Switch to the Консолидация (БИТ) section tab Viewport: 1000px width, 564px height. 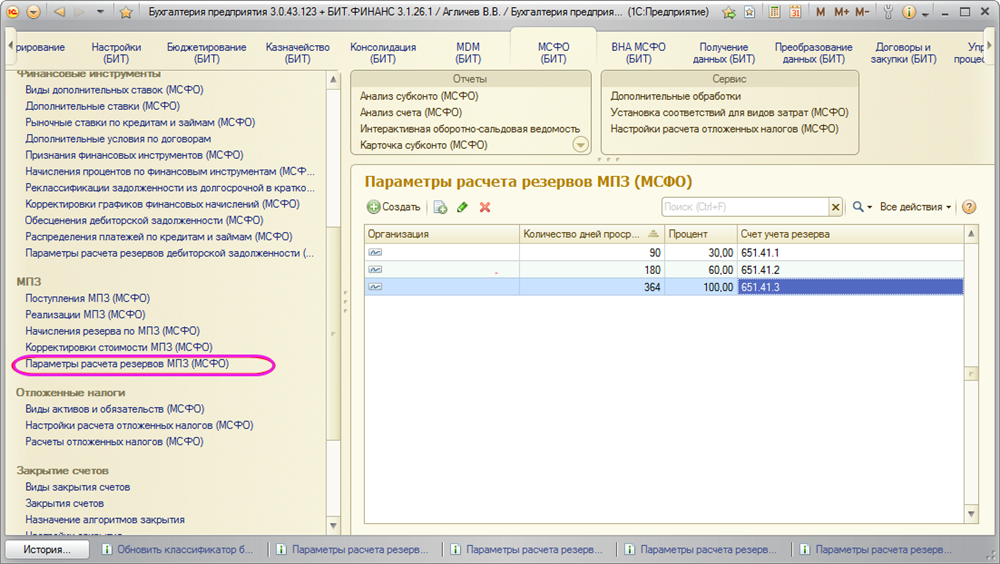[383, 53]
